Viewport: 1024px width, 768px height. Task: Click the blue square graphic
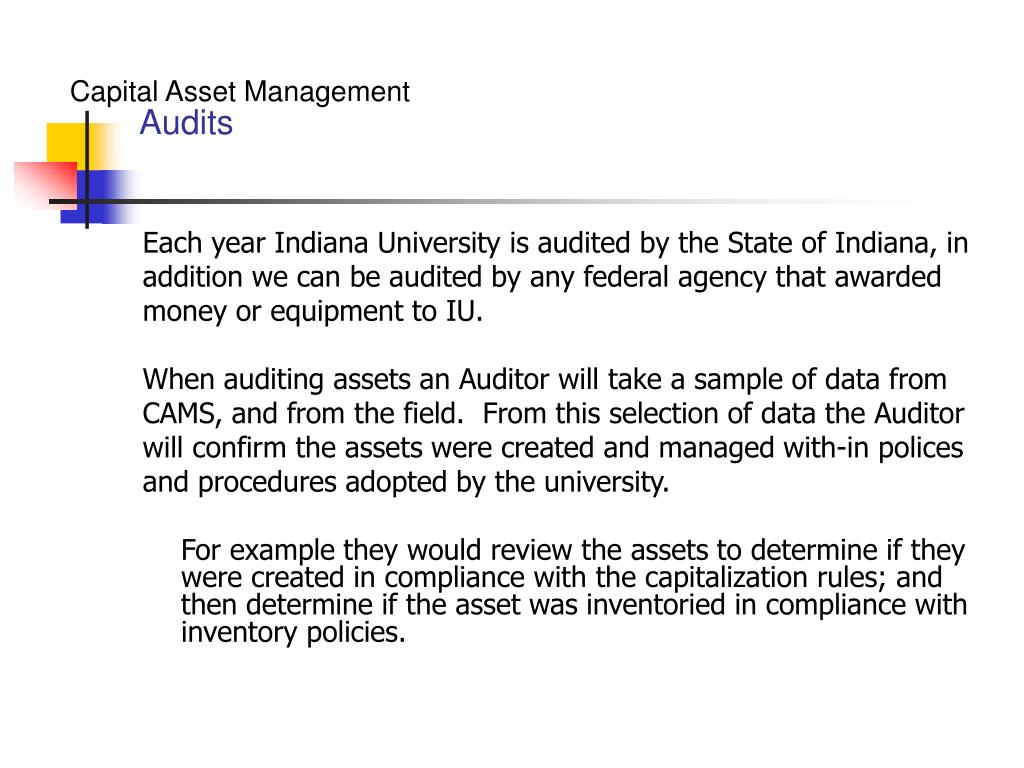coord(98,197)
